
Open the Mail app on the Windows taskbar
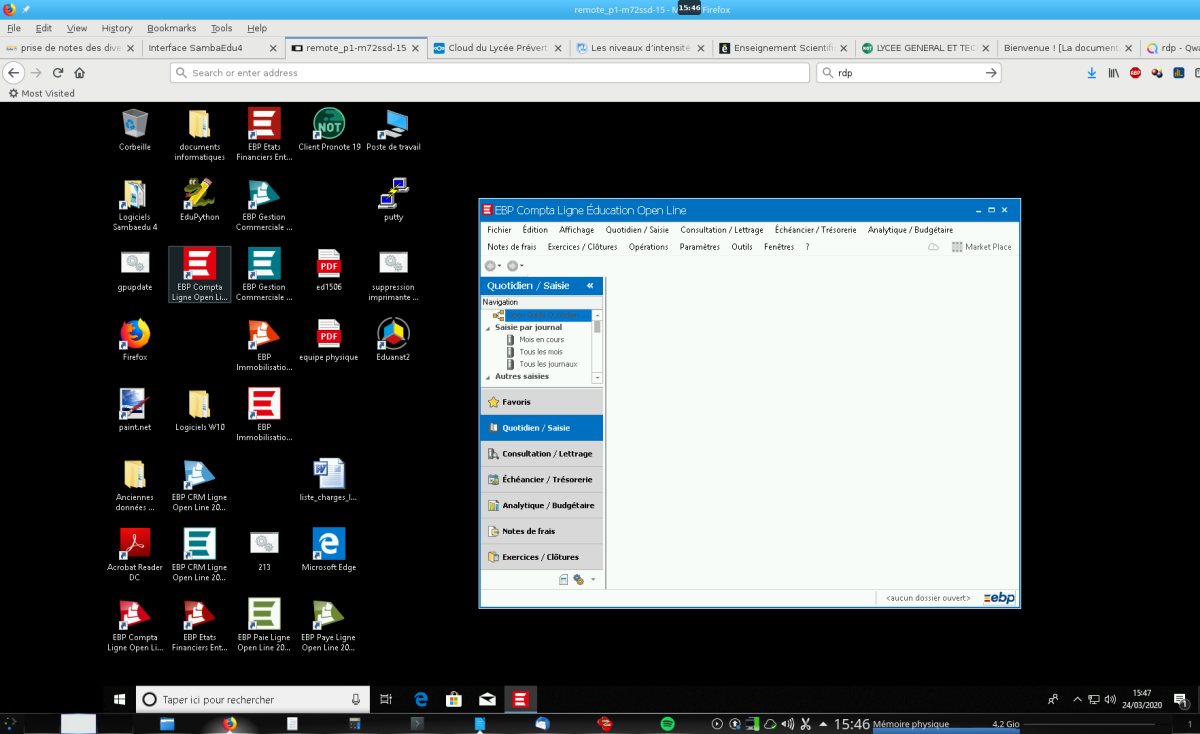pyautogui.click(x=487, y=699)
